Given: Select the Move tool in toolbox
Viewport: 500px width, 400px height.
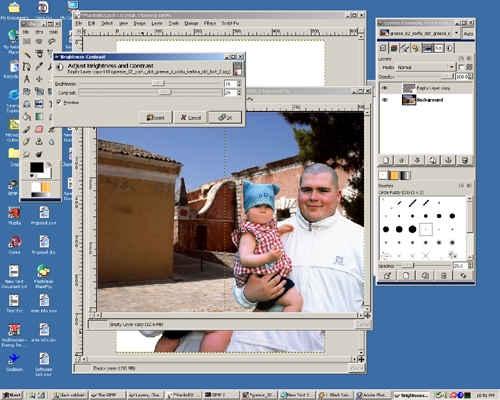Looking at the screenshot, I should tap(39, 79).
